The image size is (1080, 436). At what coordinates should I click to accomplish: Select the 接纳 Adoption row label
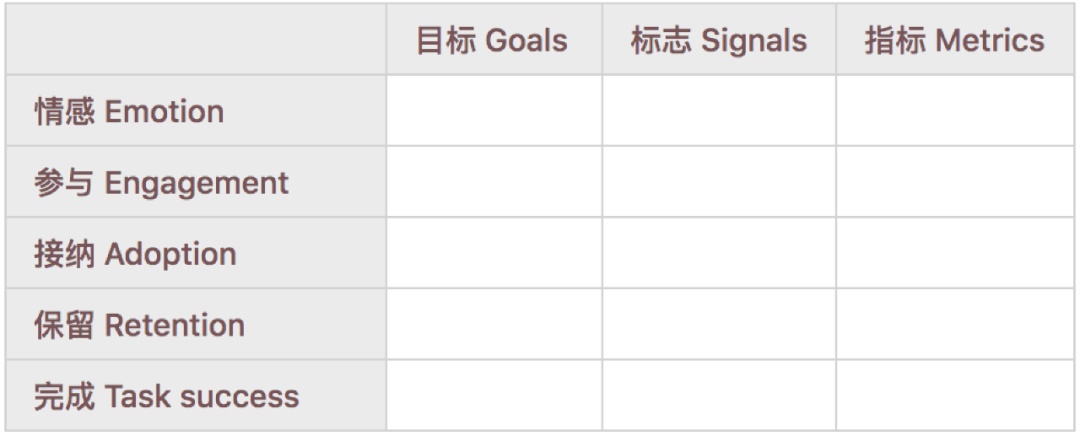tap(135, 254)
